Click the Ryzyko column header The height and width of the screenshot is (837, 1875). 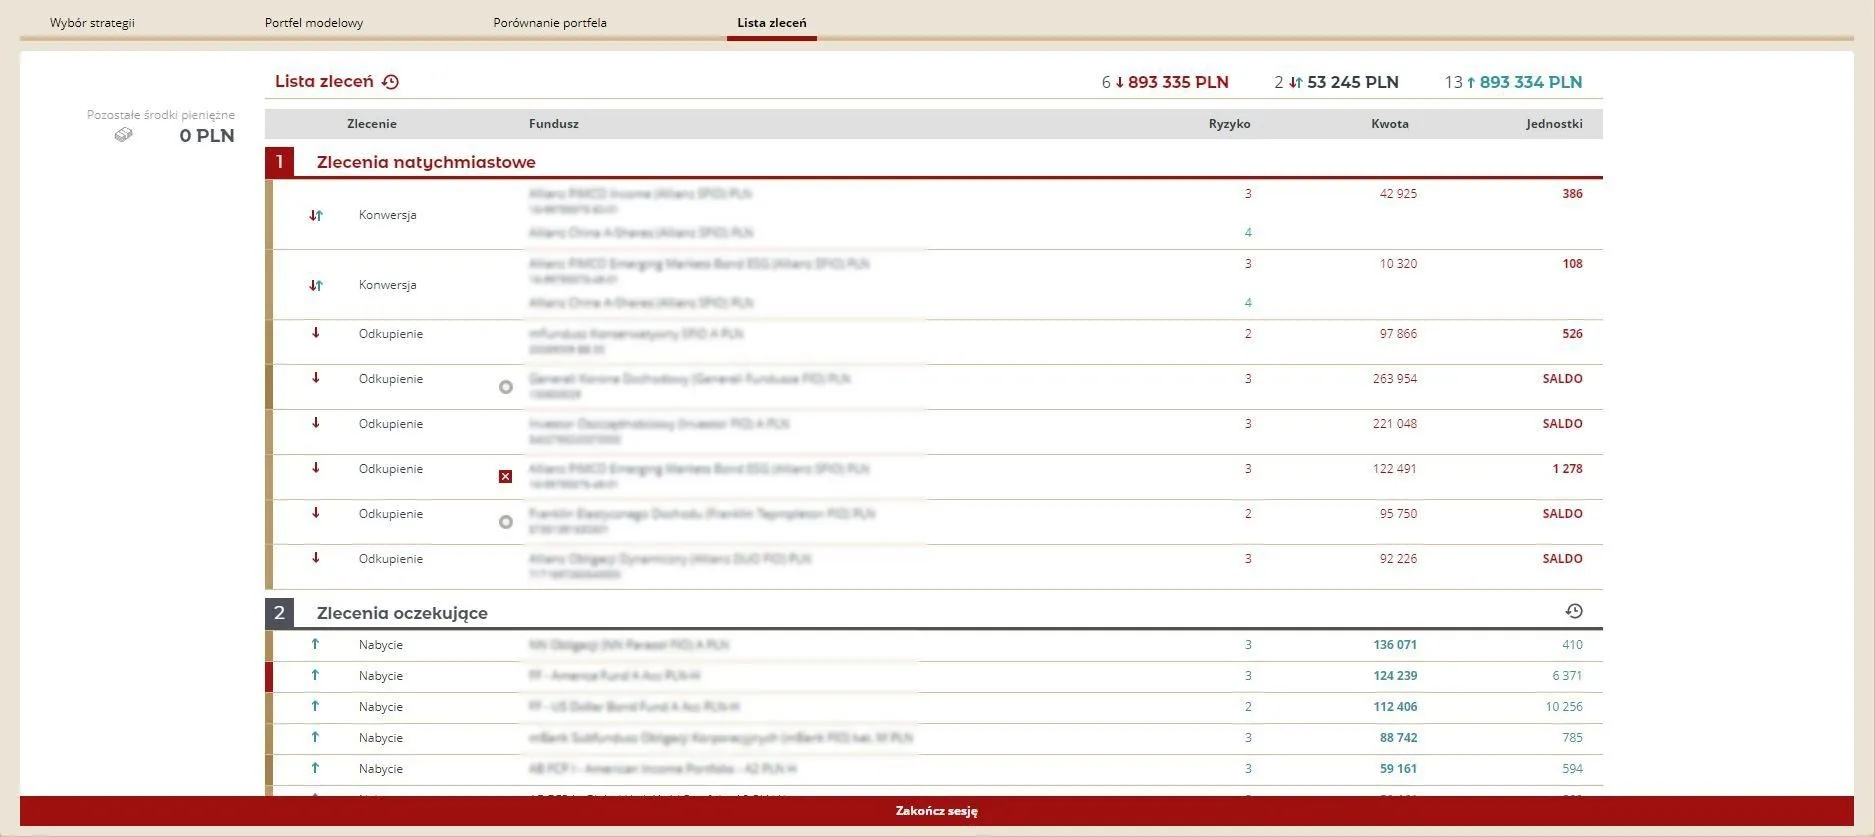point(1229,124)
